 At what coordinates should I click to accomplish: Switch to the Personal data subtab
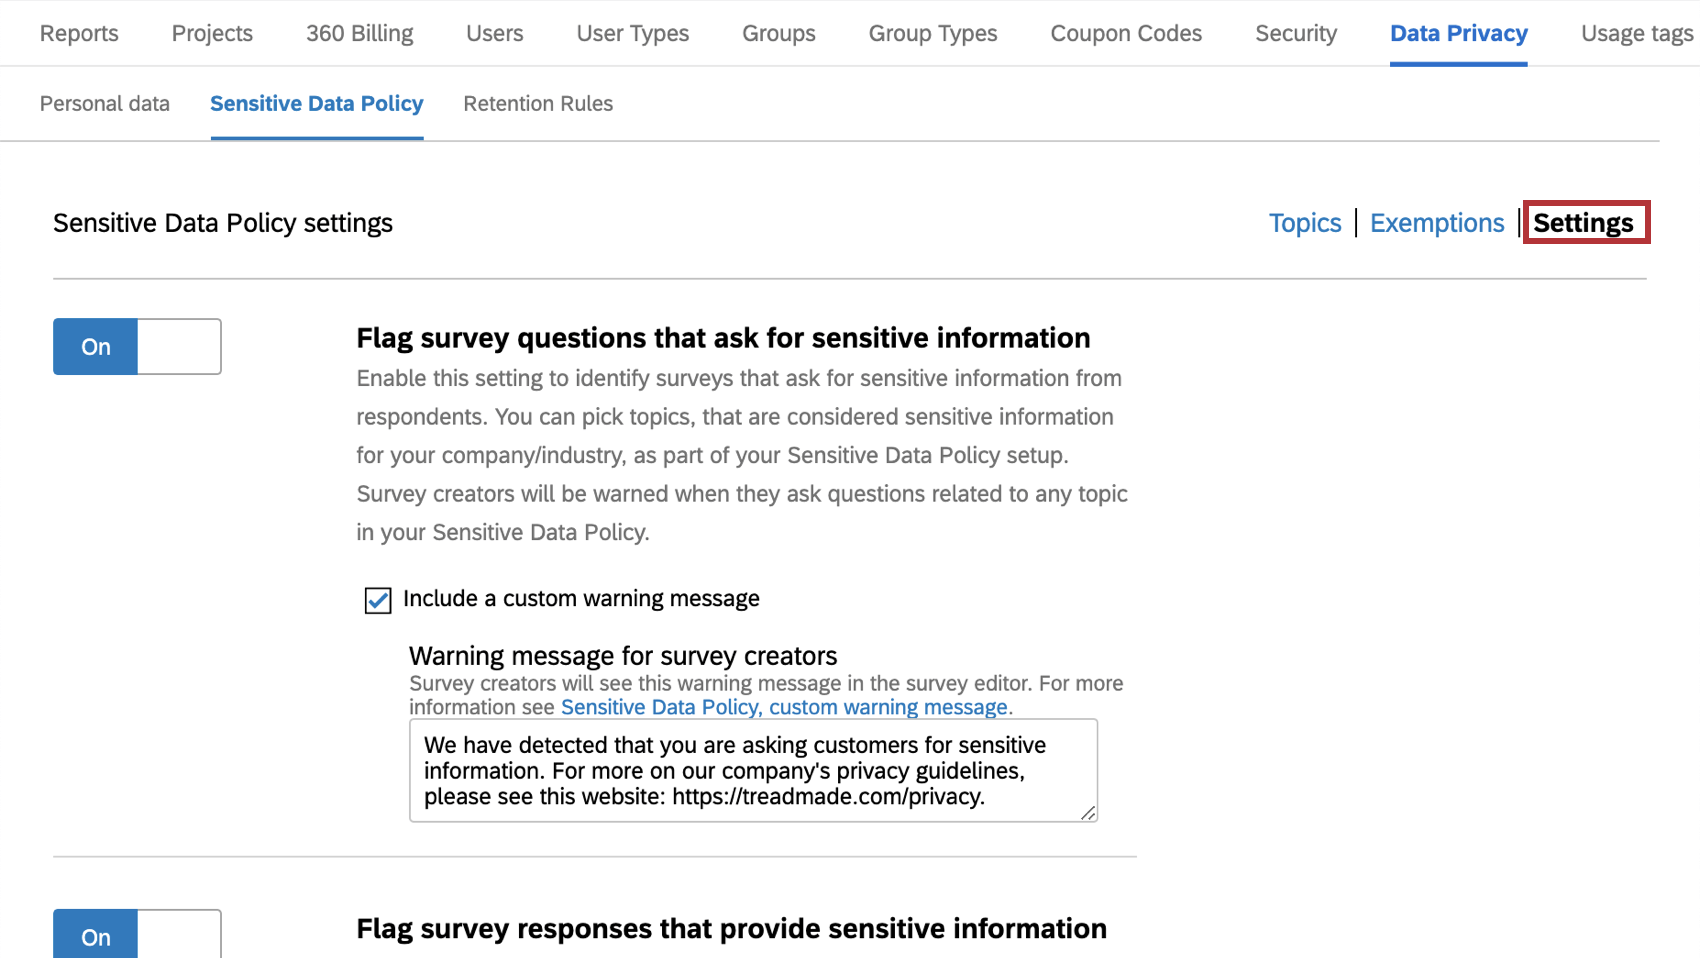pyautogui.click(x=104, y=103)
